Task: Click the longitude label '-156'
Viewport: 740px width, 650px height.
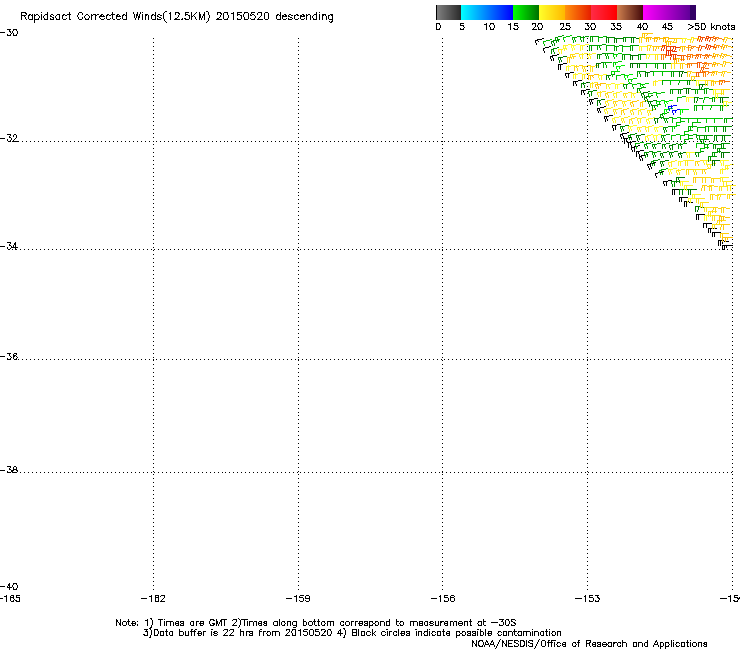Action: (x=443, y=599)
